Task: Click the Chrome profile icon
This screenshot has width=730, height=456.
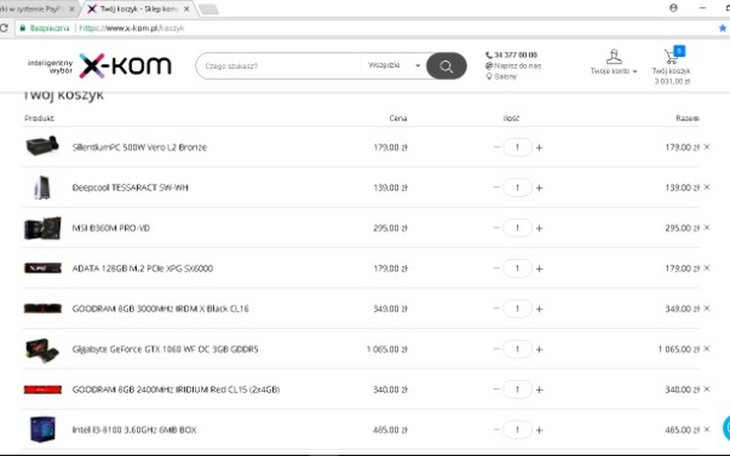Action: tap(674, 7)
